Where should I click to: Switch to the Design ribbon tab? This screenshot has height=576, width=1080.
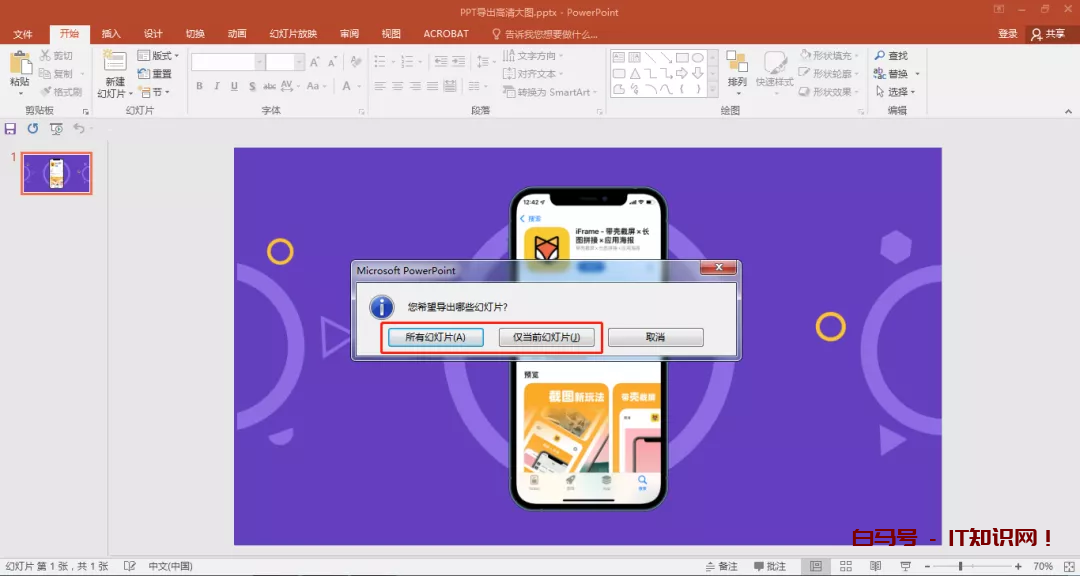point(153,33)
